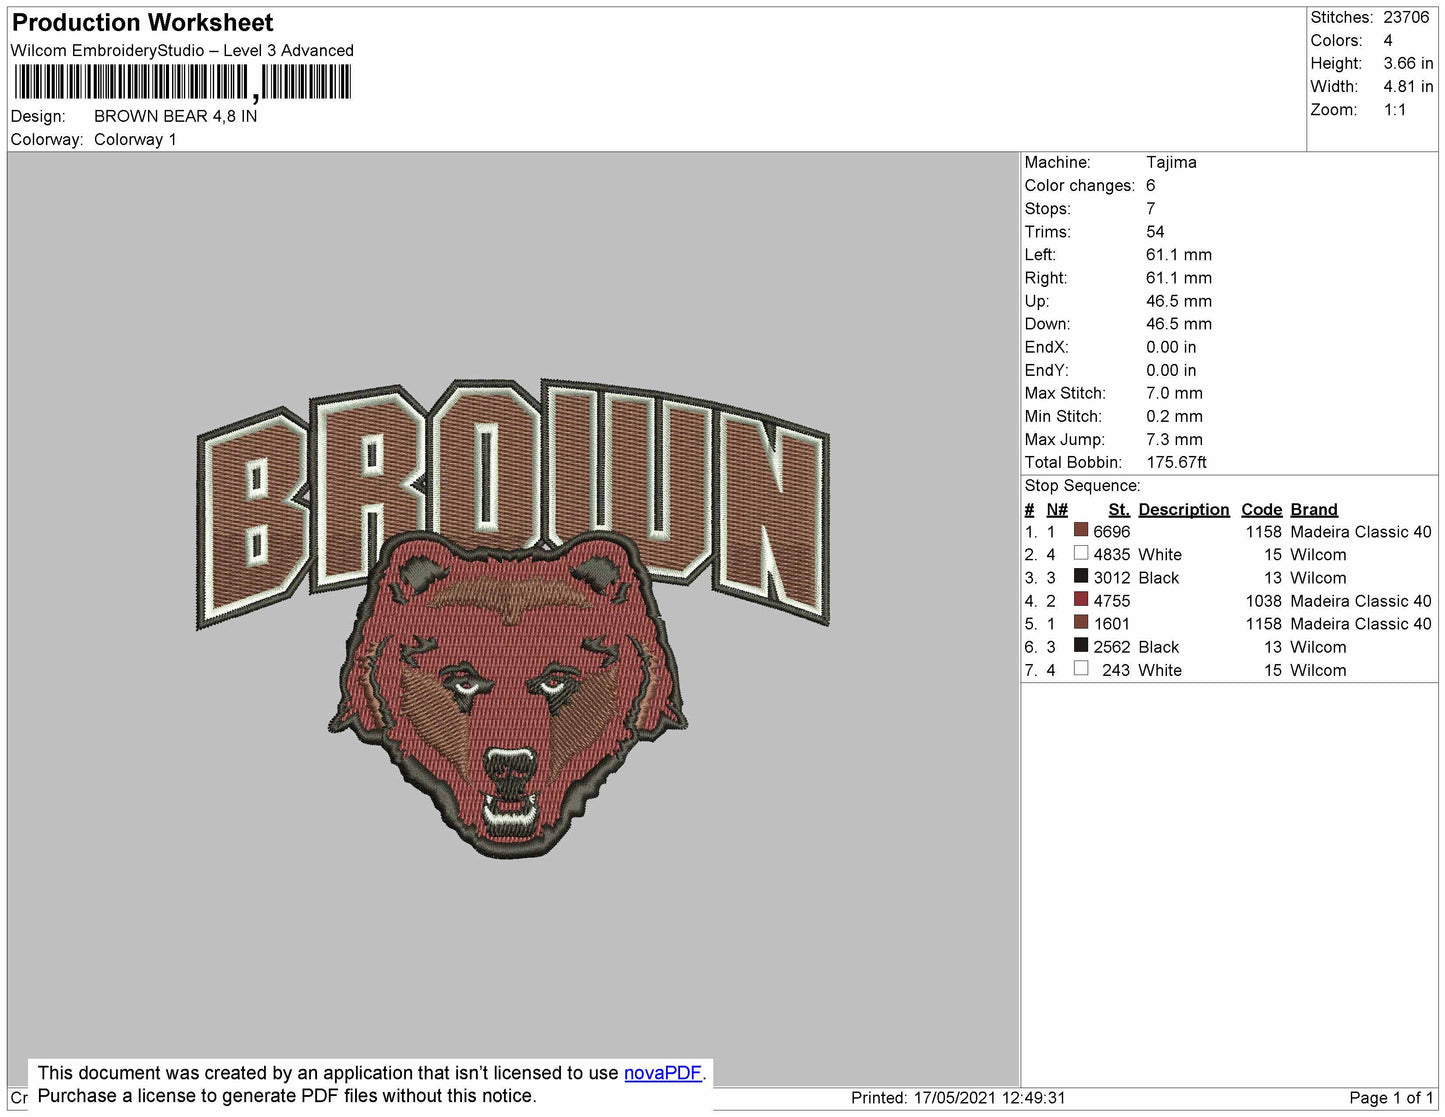Click the 'Brand' column header
Image resolution: width=1445 pixels, height=1117 pixels.
coord(1314,509)
